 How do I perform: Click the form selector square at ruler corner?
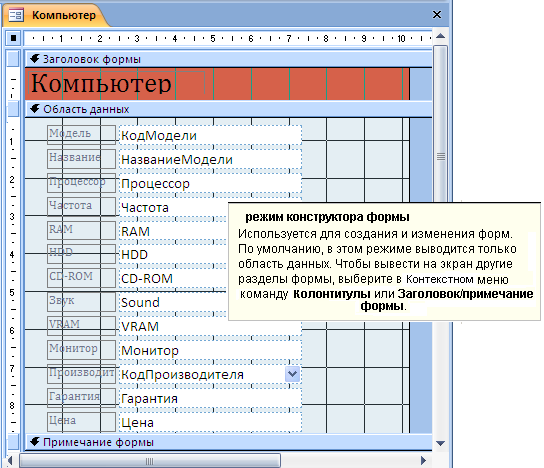[x=13, y=38]
